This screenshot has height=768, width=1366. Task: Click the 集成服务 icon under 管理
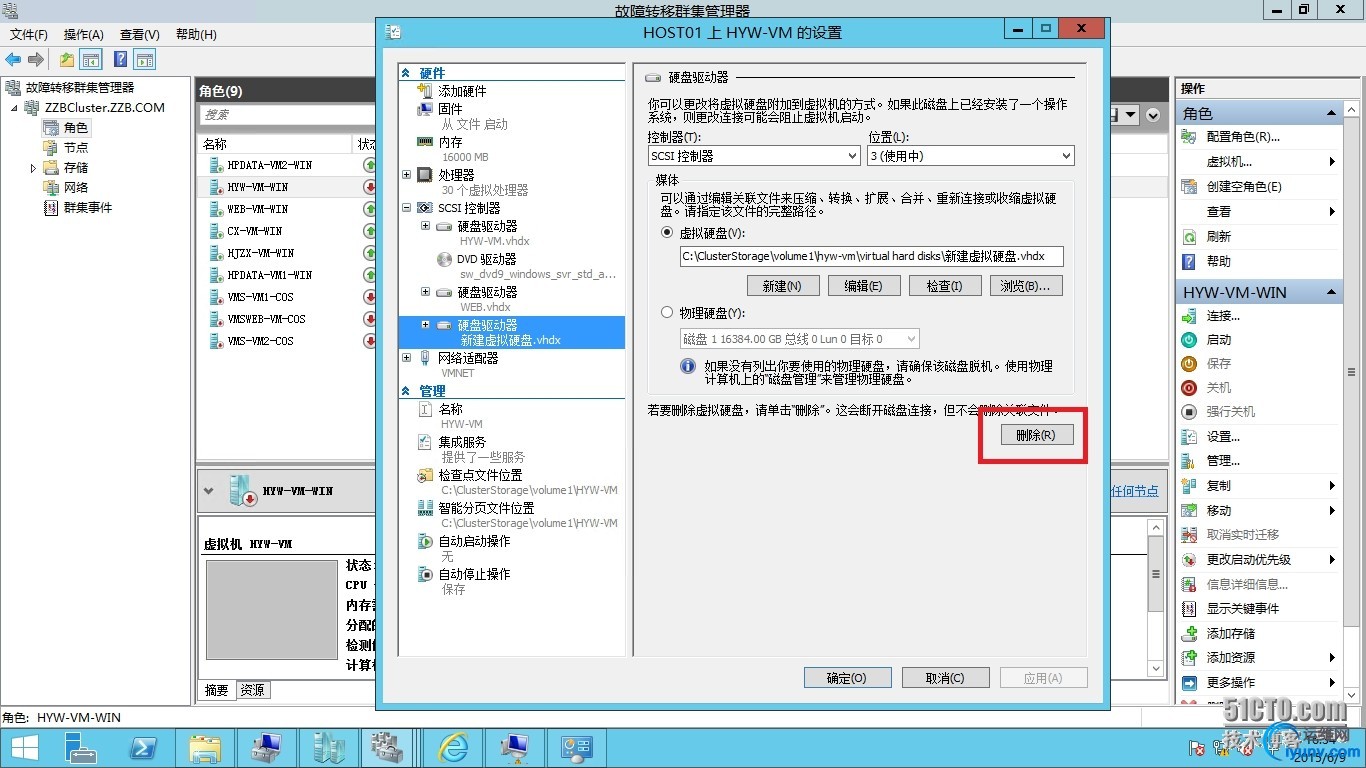(x=425, y=442)
